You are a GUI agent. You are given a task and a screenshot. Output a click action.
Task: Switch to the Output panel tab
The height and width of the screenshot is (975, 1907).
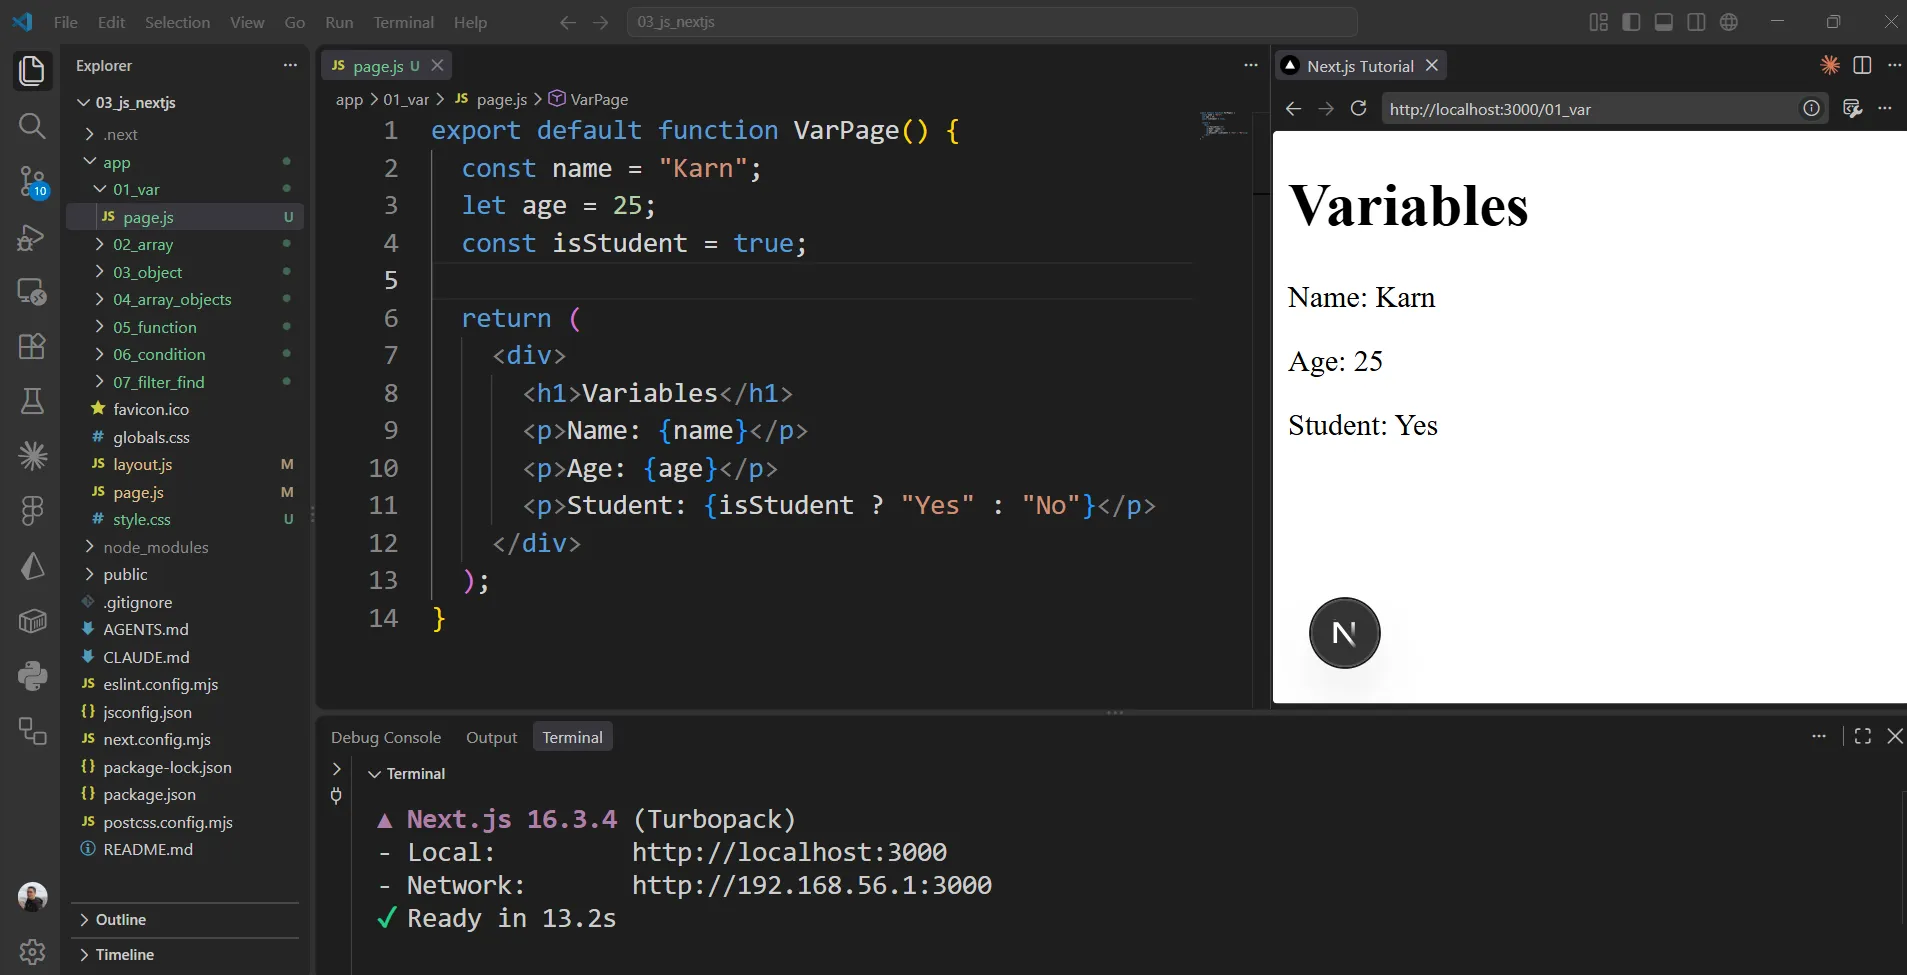(x=492, y=737)
